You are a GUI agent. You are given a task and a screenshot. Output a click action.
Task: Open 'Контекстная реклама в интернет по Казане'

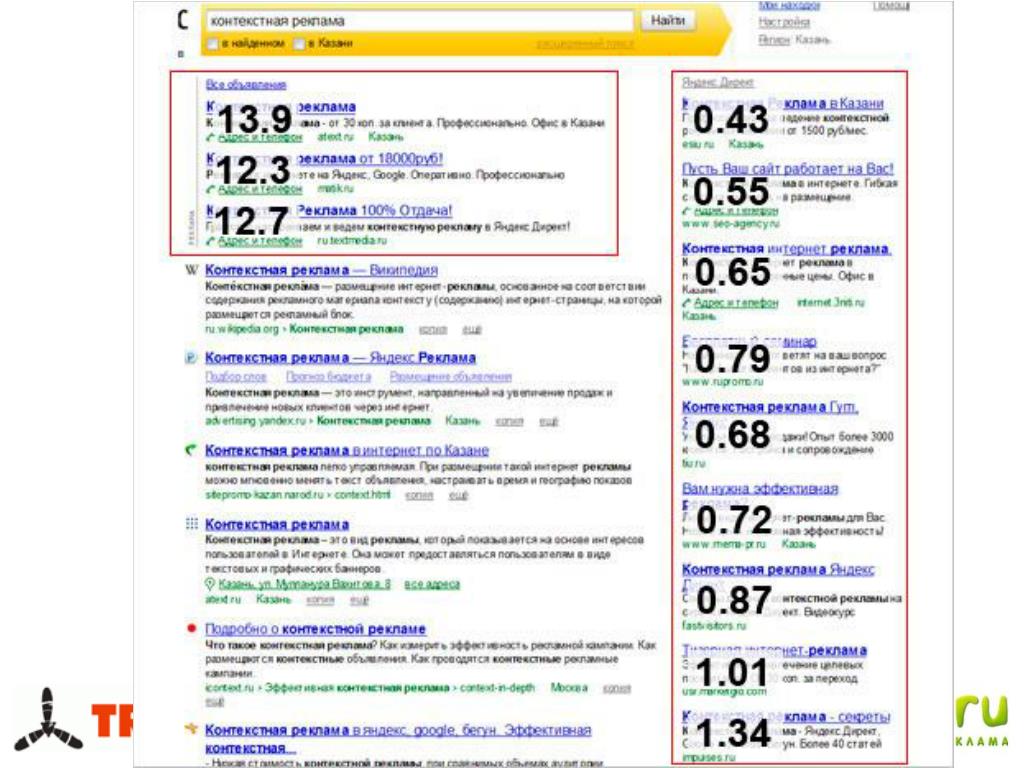coord(347,451)
